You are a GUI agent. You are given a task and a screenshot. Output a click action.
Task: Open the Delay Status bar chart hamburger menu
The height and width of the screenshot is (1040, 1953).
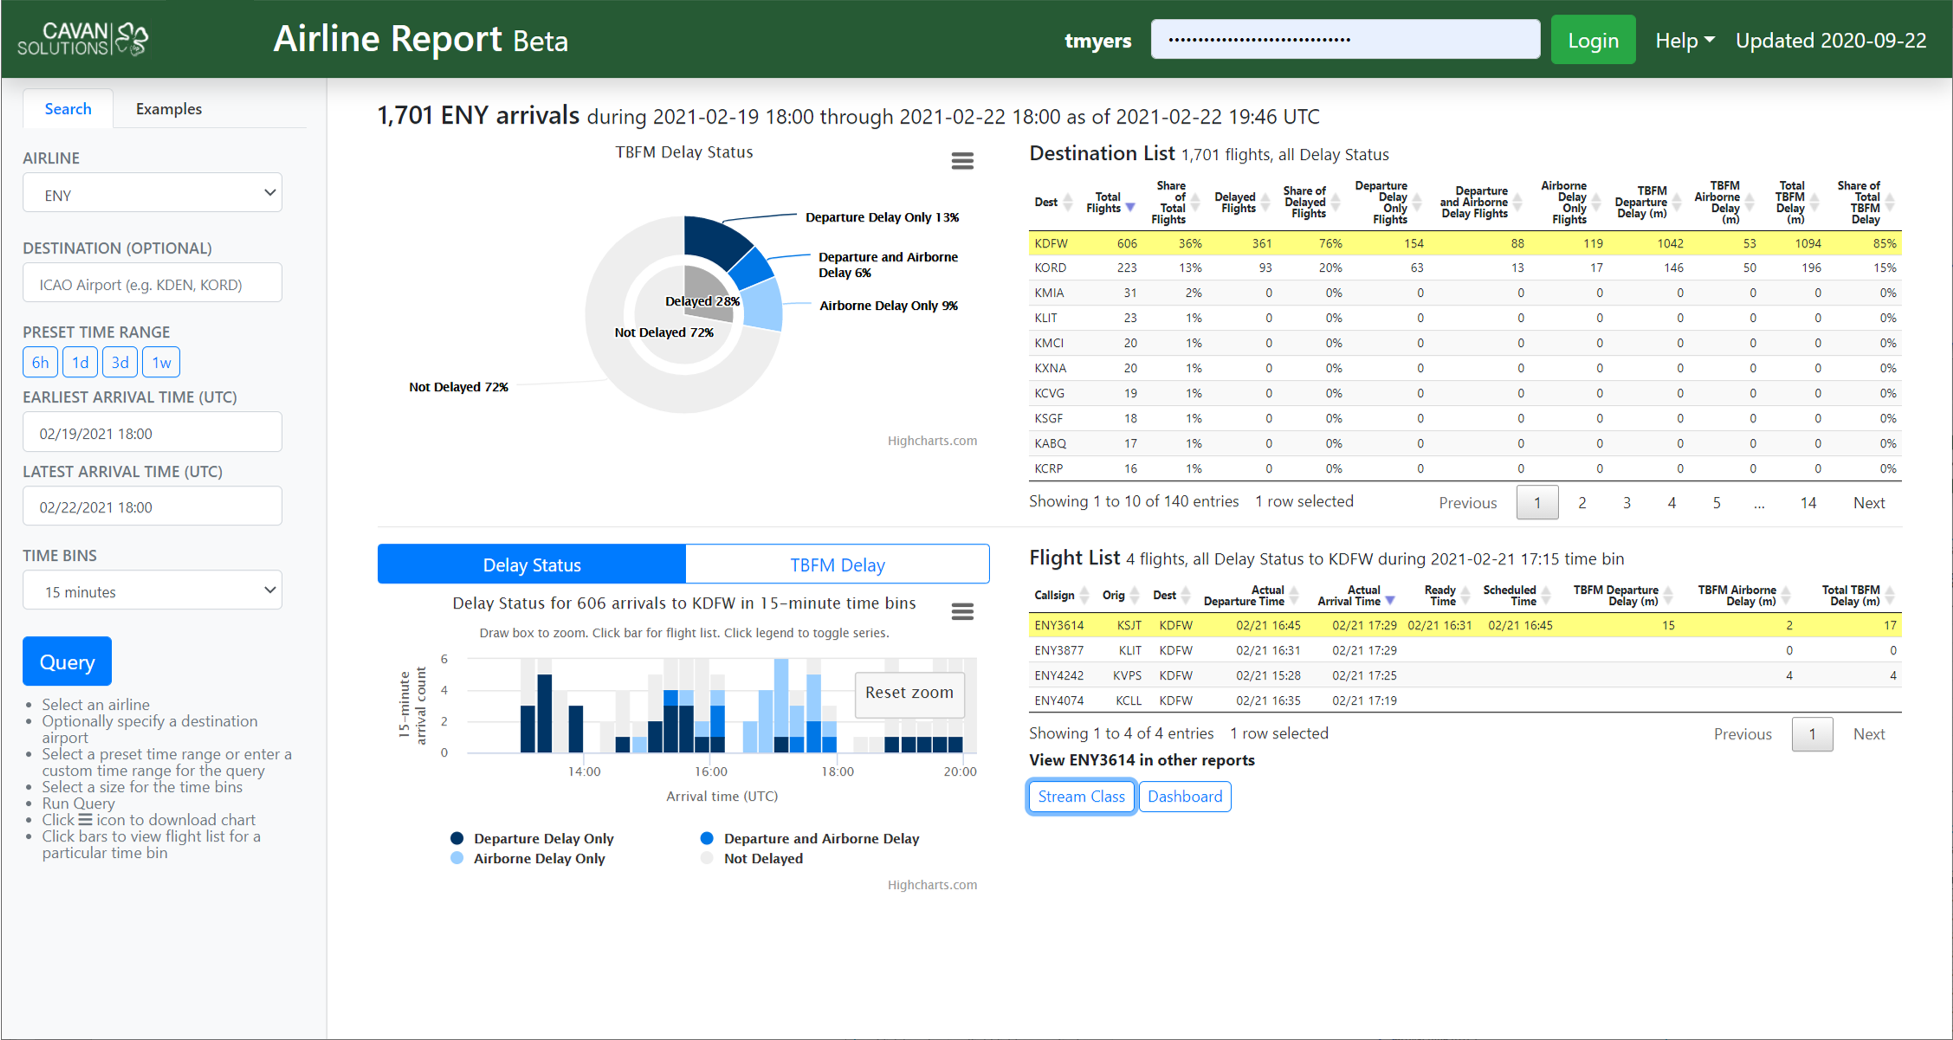(962, 611)
